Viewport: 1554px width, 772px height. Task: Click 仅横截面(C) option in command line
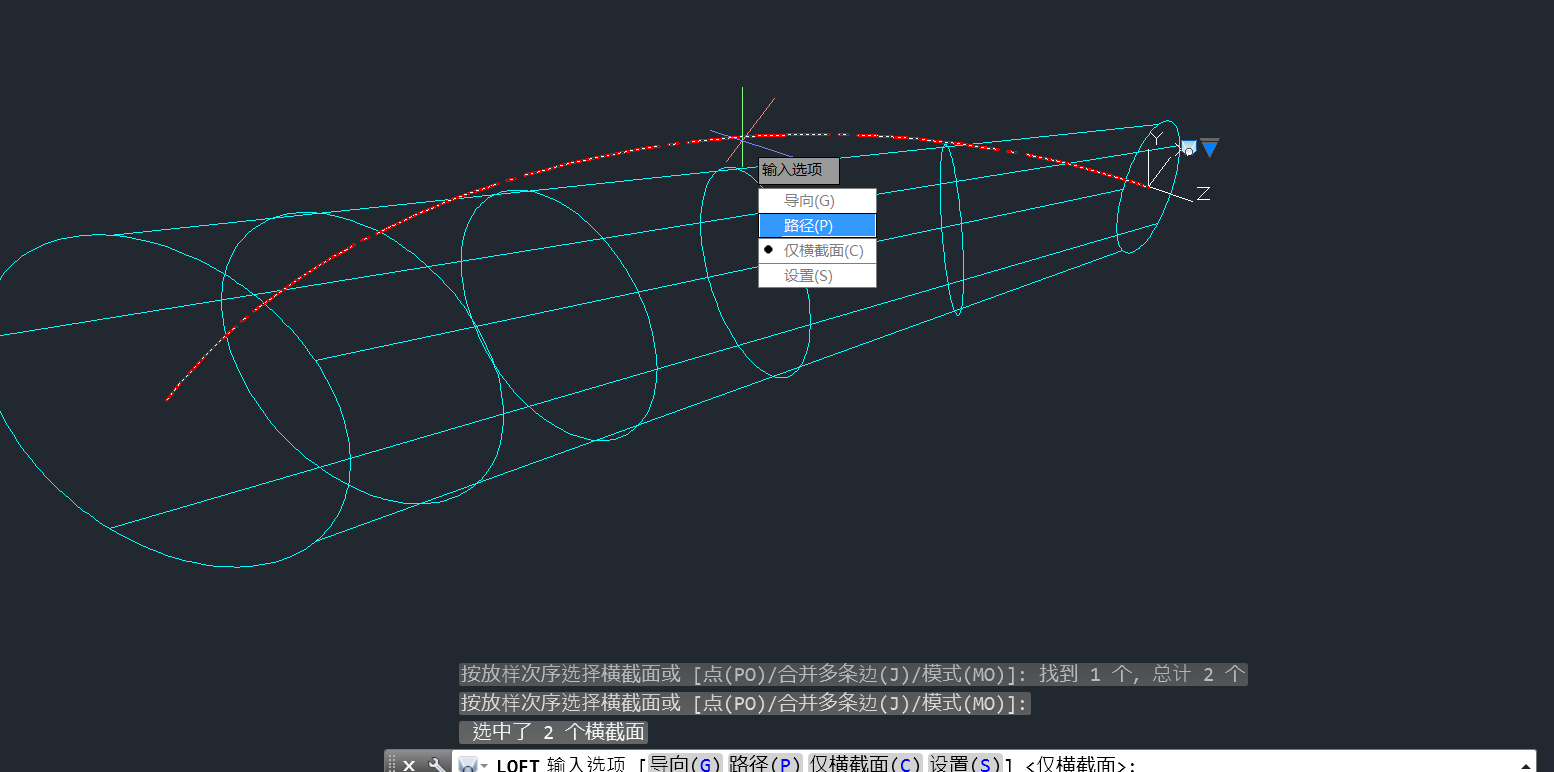click(x=865, y=764)
